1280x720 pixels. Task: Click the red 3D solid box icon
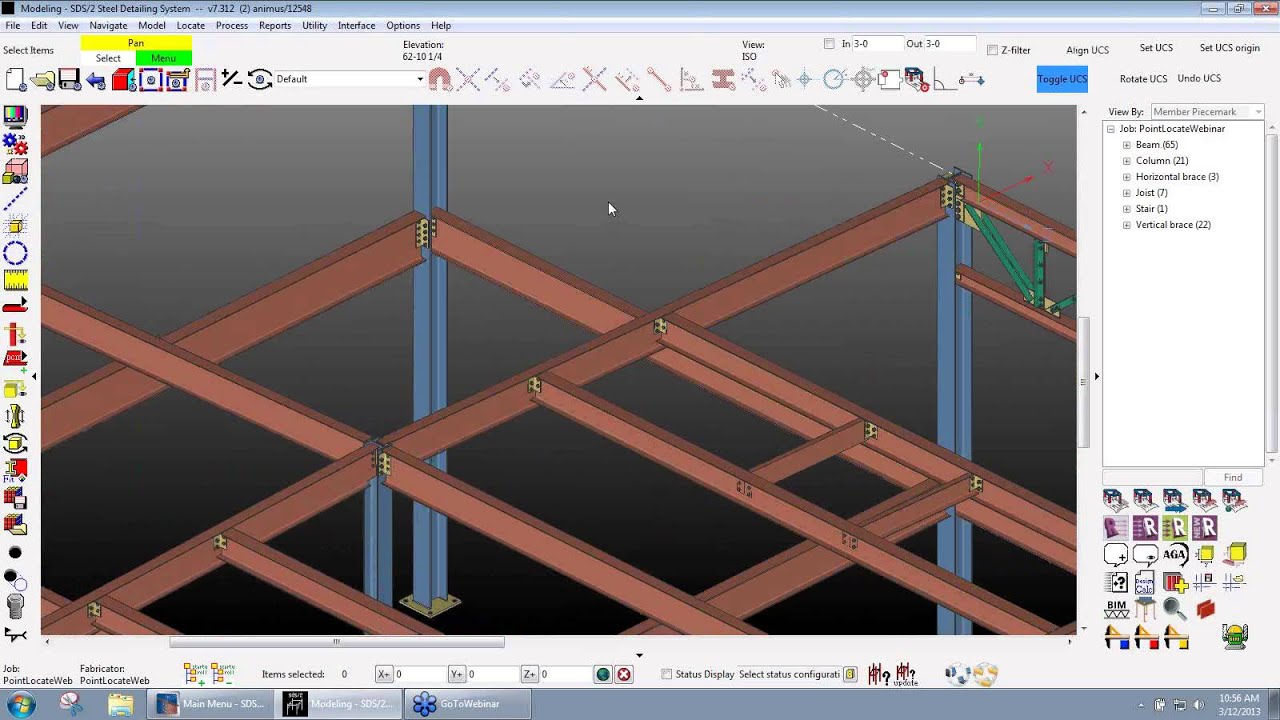tap(124, 80)
